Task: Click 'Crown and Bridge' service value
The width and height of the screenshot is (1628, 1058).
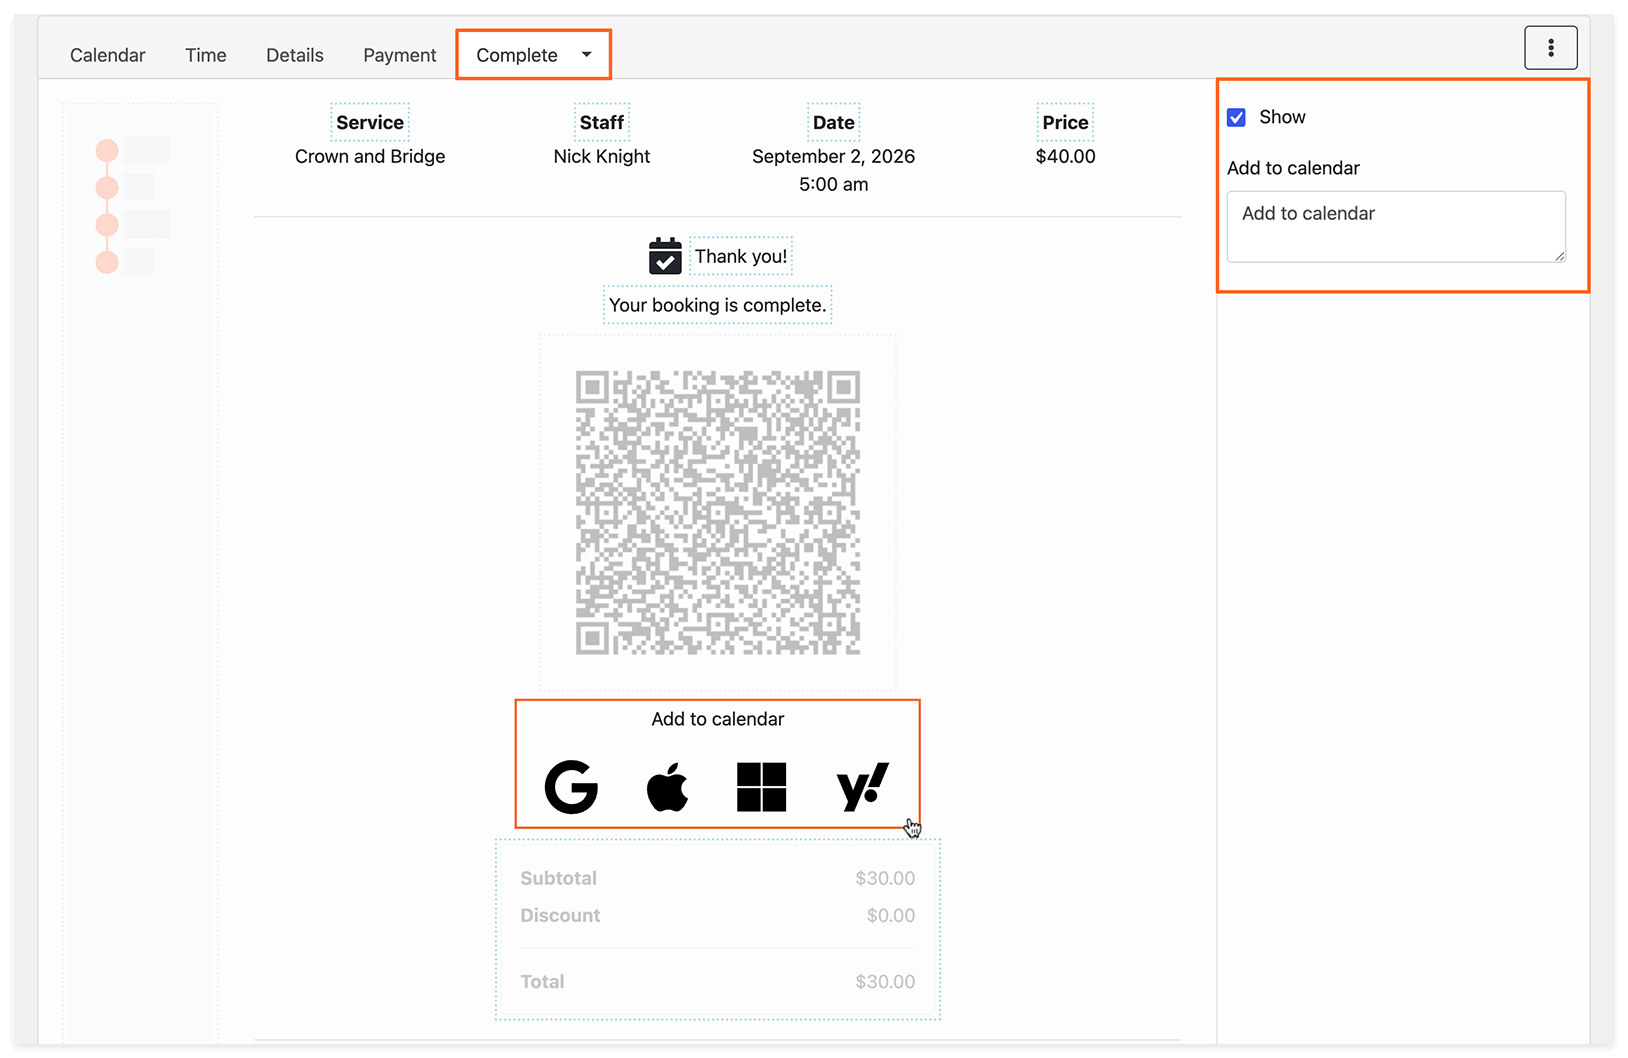Action: (x=370, y=156)
